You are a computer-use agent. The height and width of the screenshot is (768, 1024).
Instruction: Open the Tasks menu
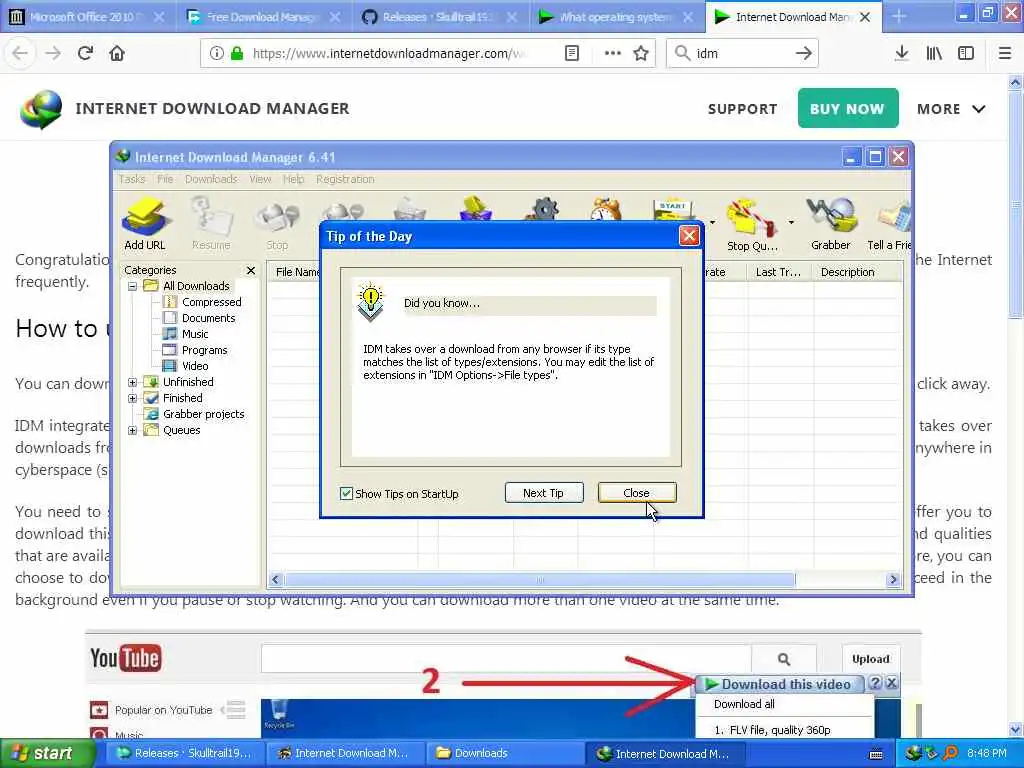[x=132, y=179]
